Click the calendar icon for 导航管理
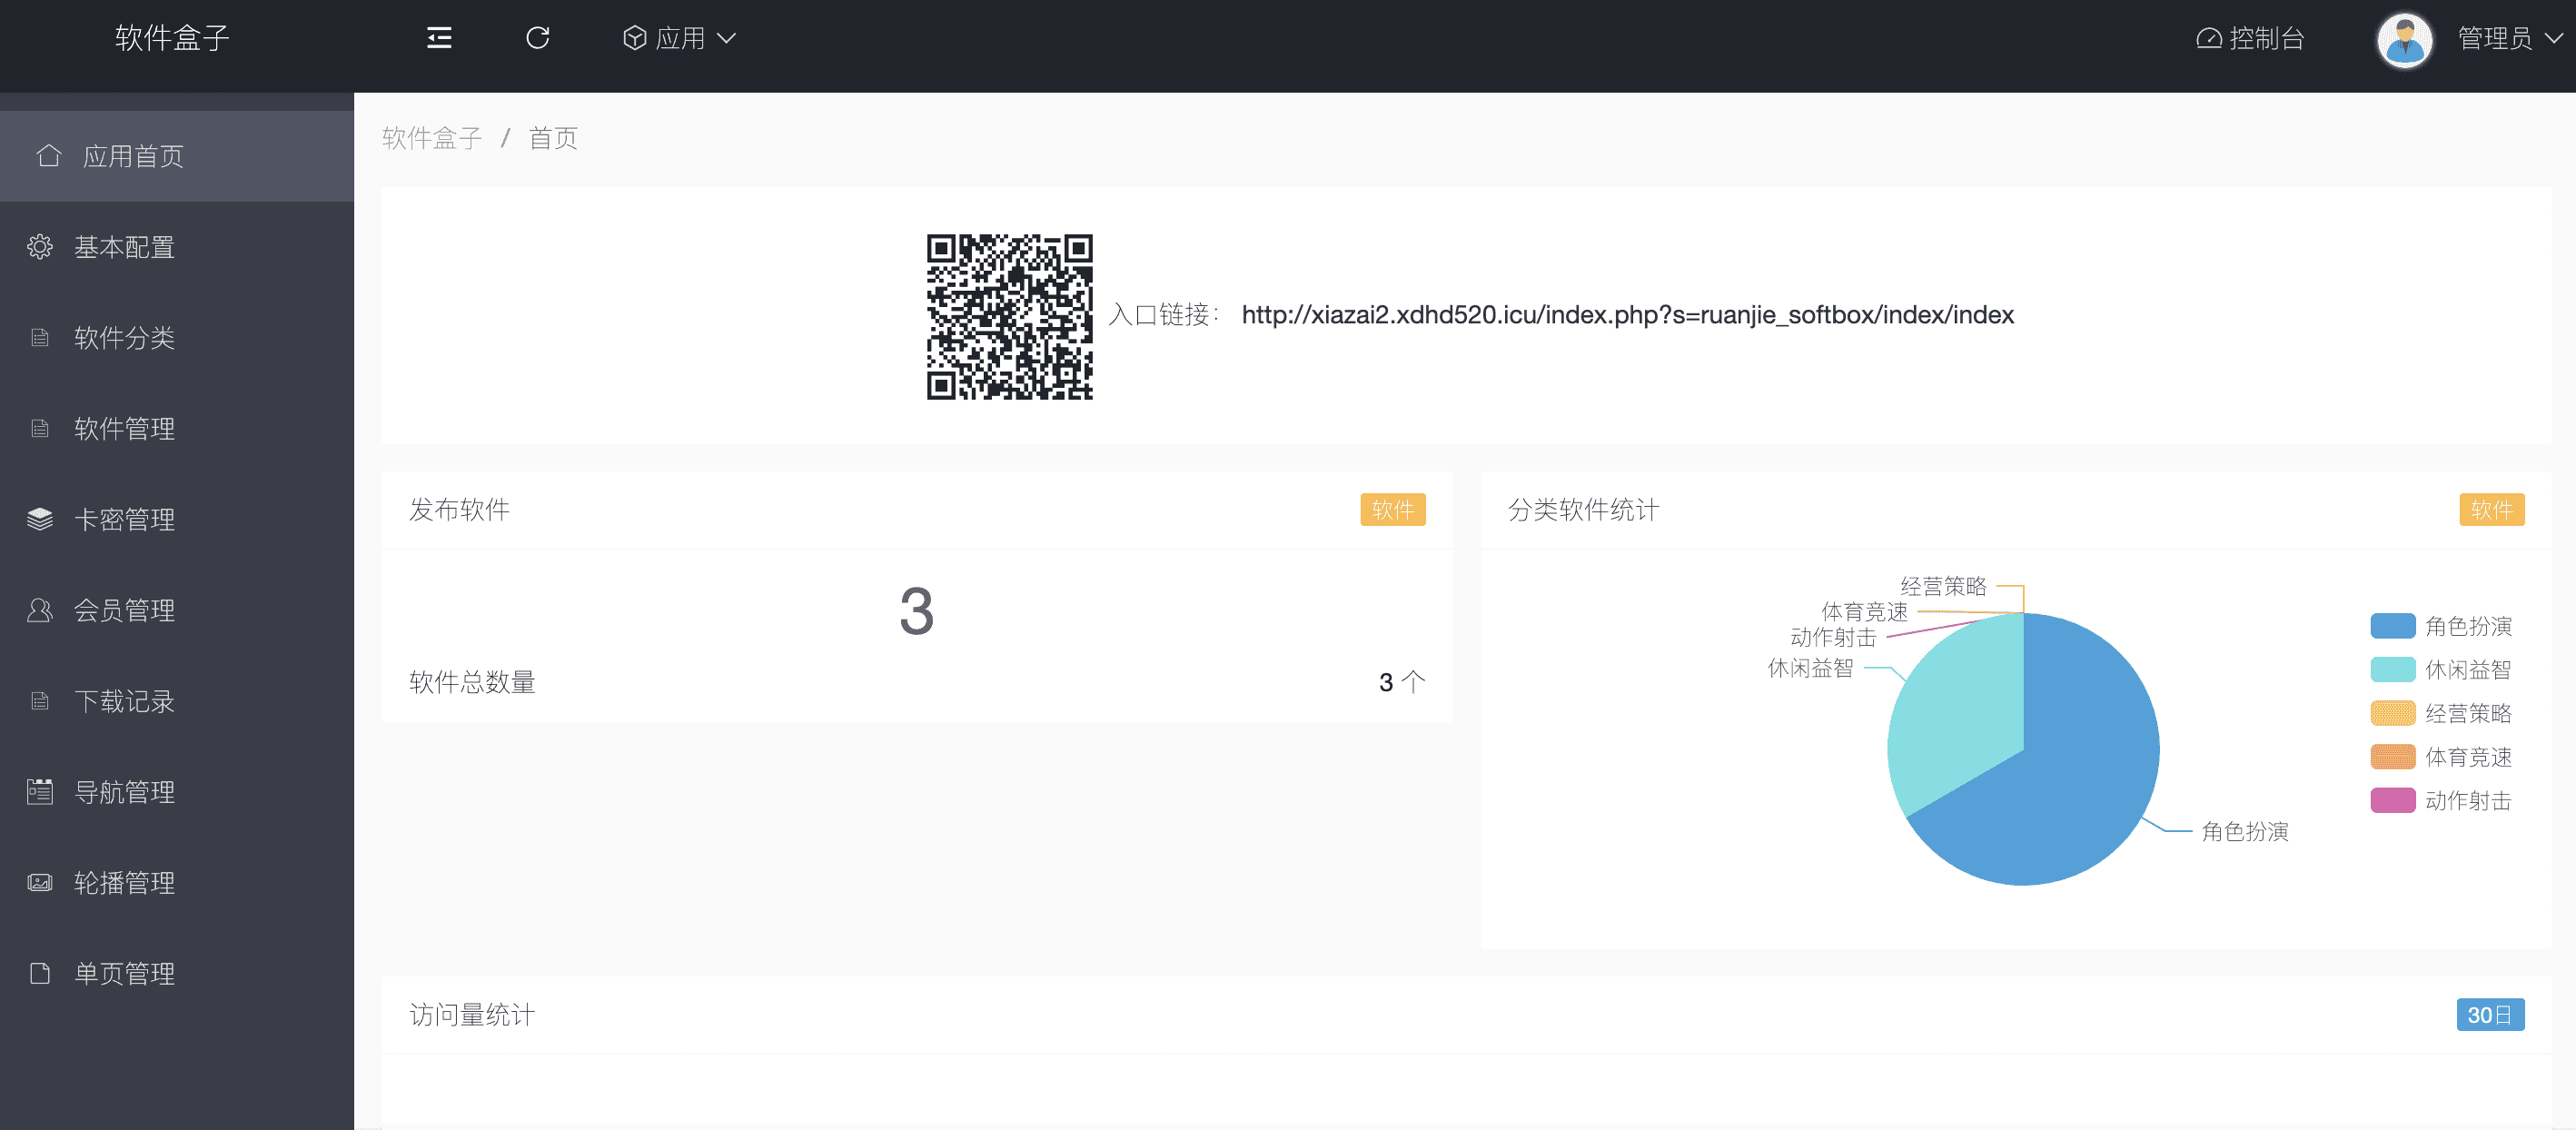 (x=40, y=792)
